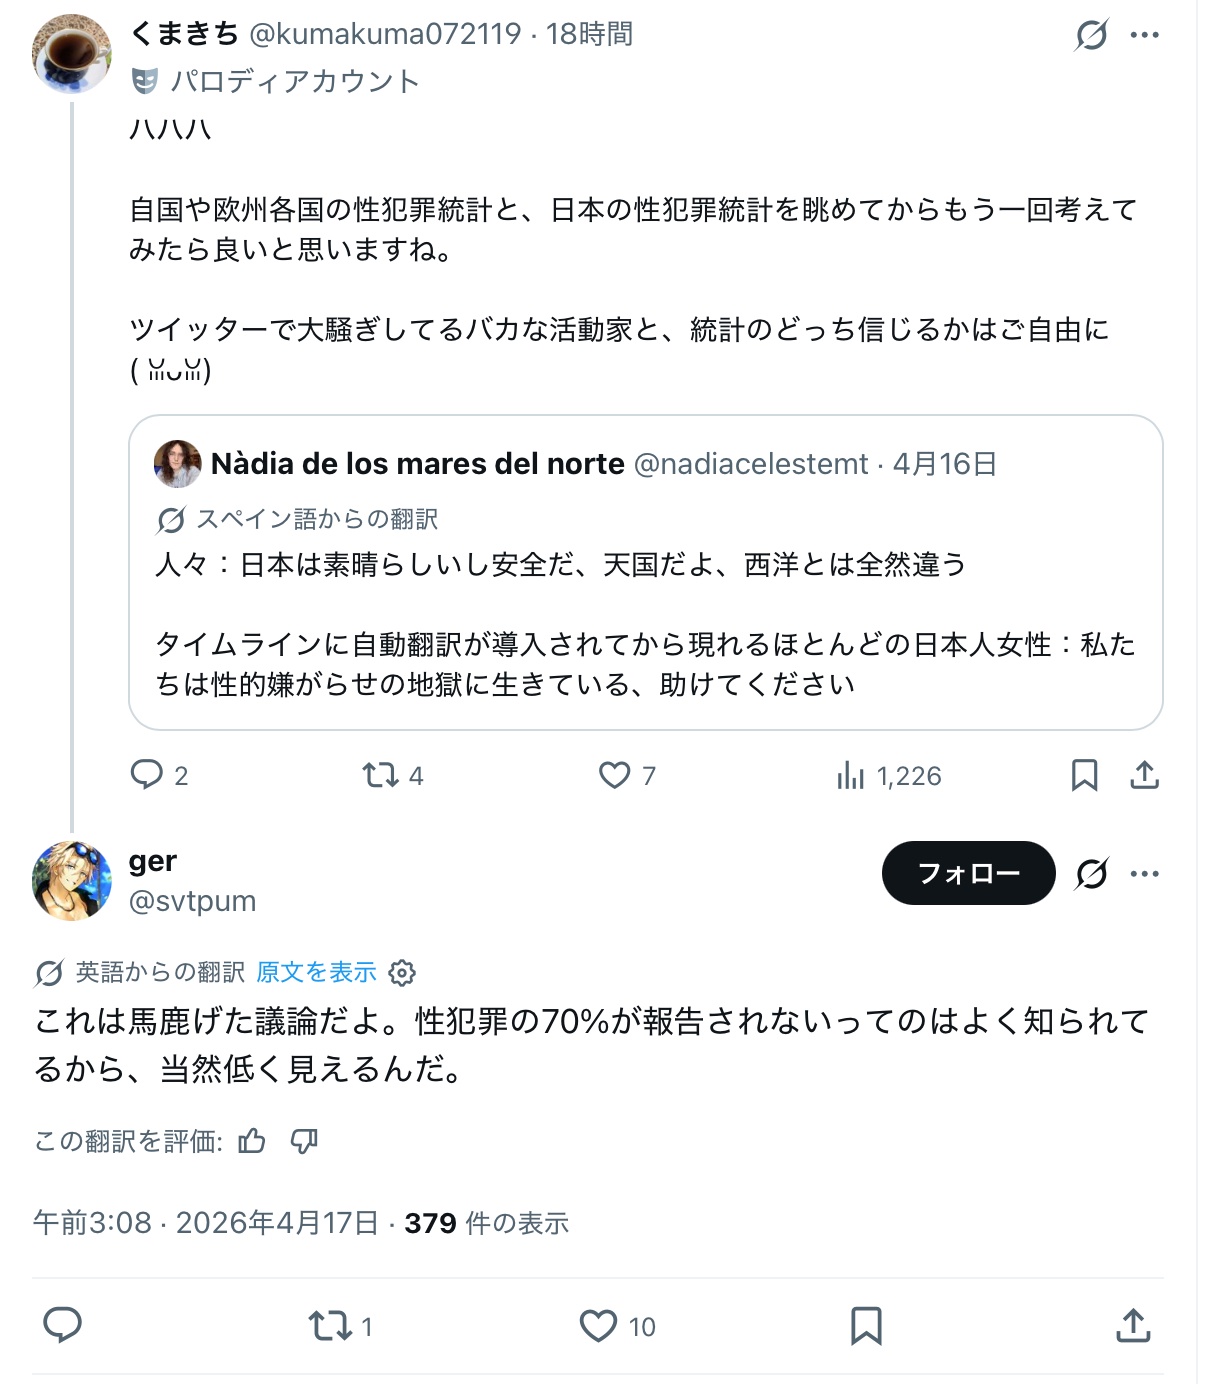Open more options menu for くまきち's post

[x=1144, y=35]
